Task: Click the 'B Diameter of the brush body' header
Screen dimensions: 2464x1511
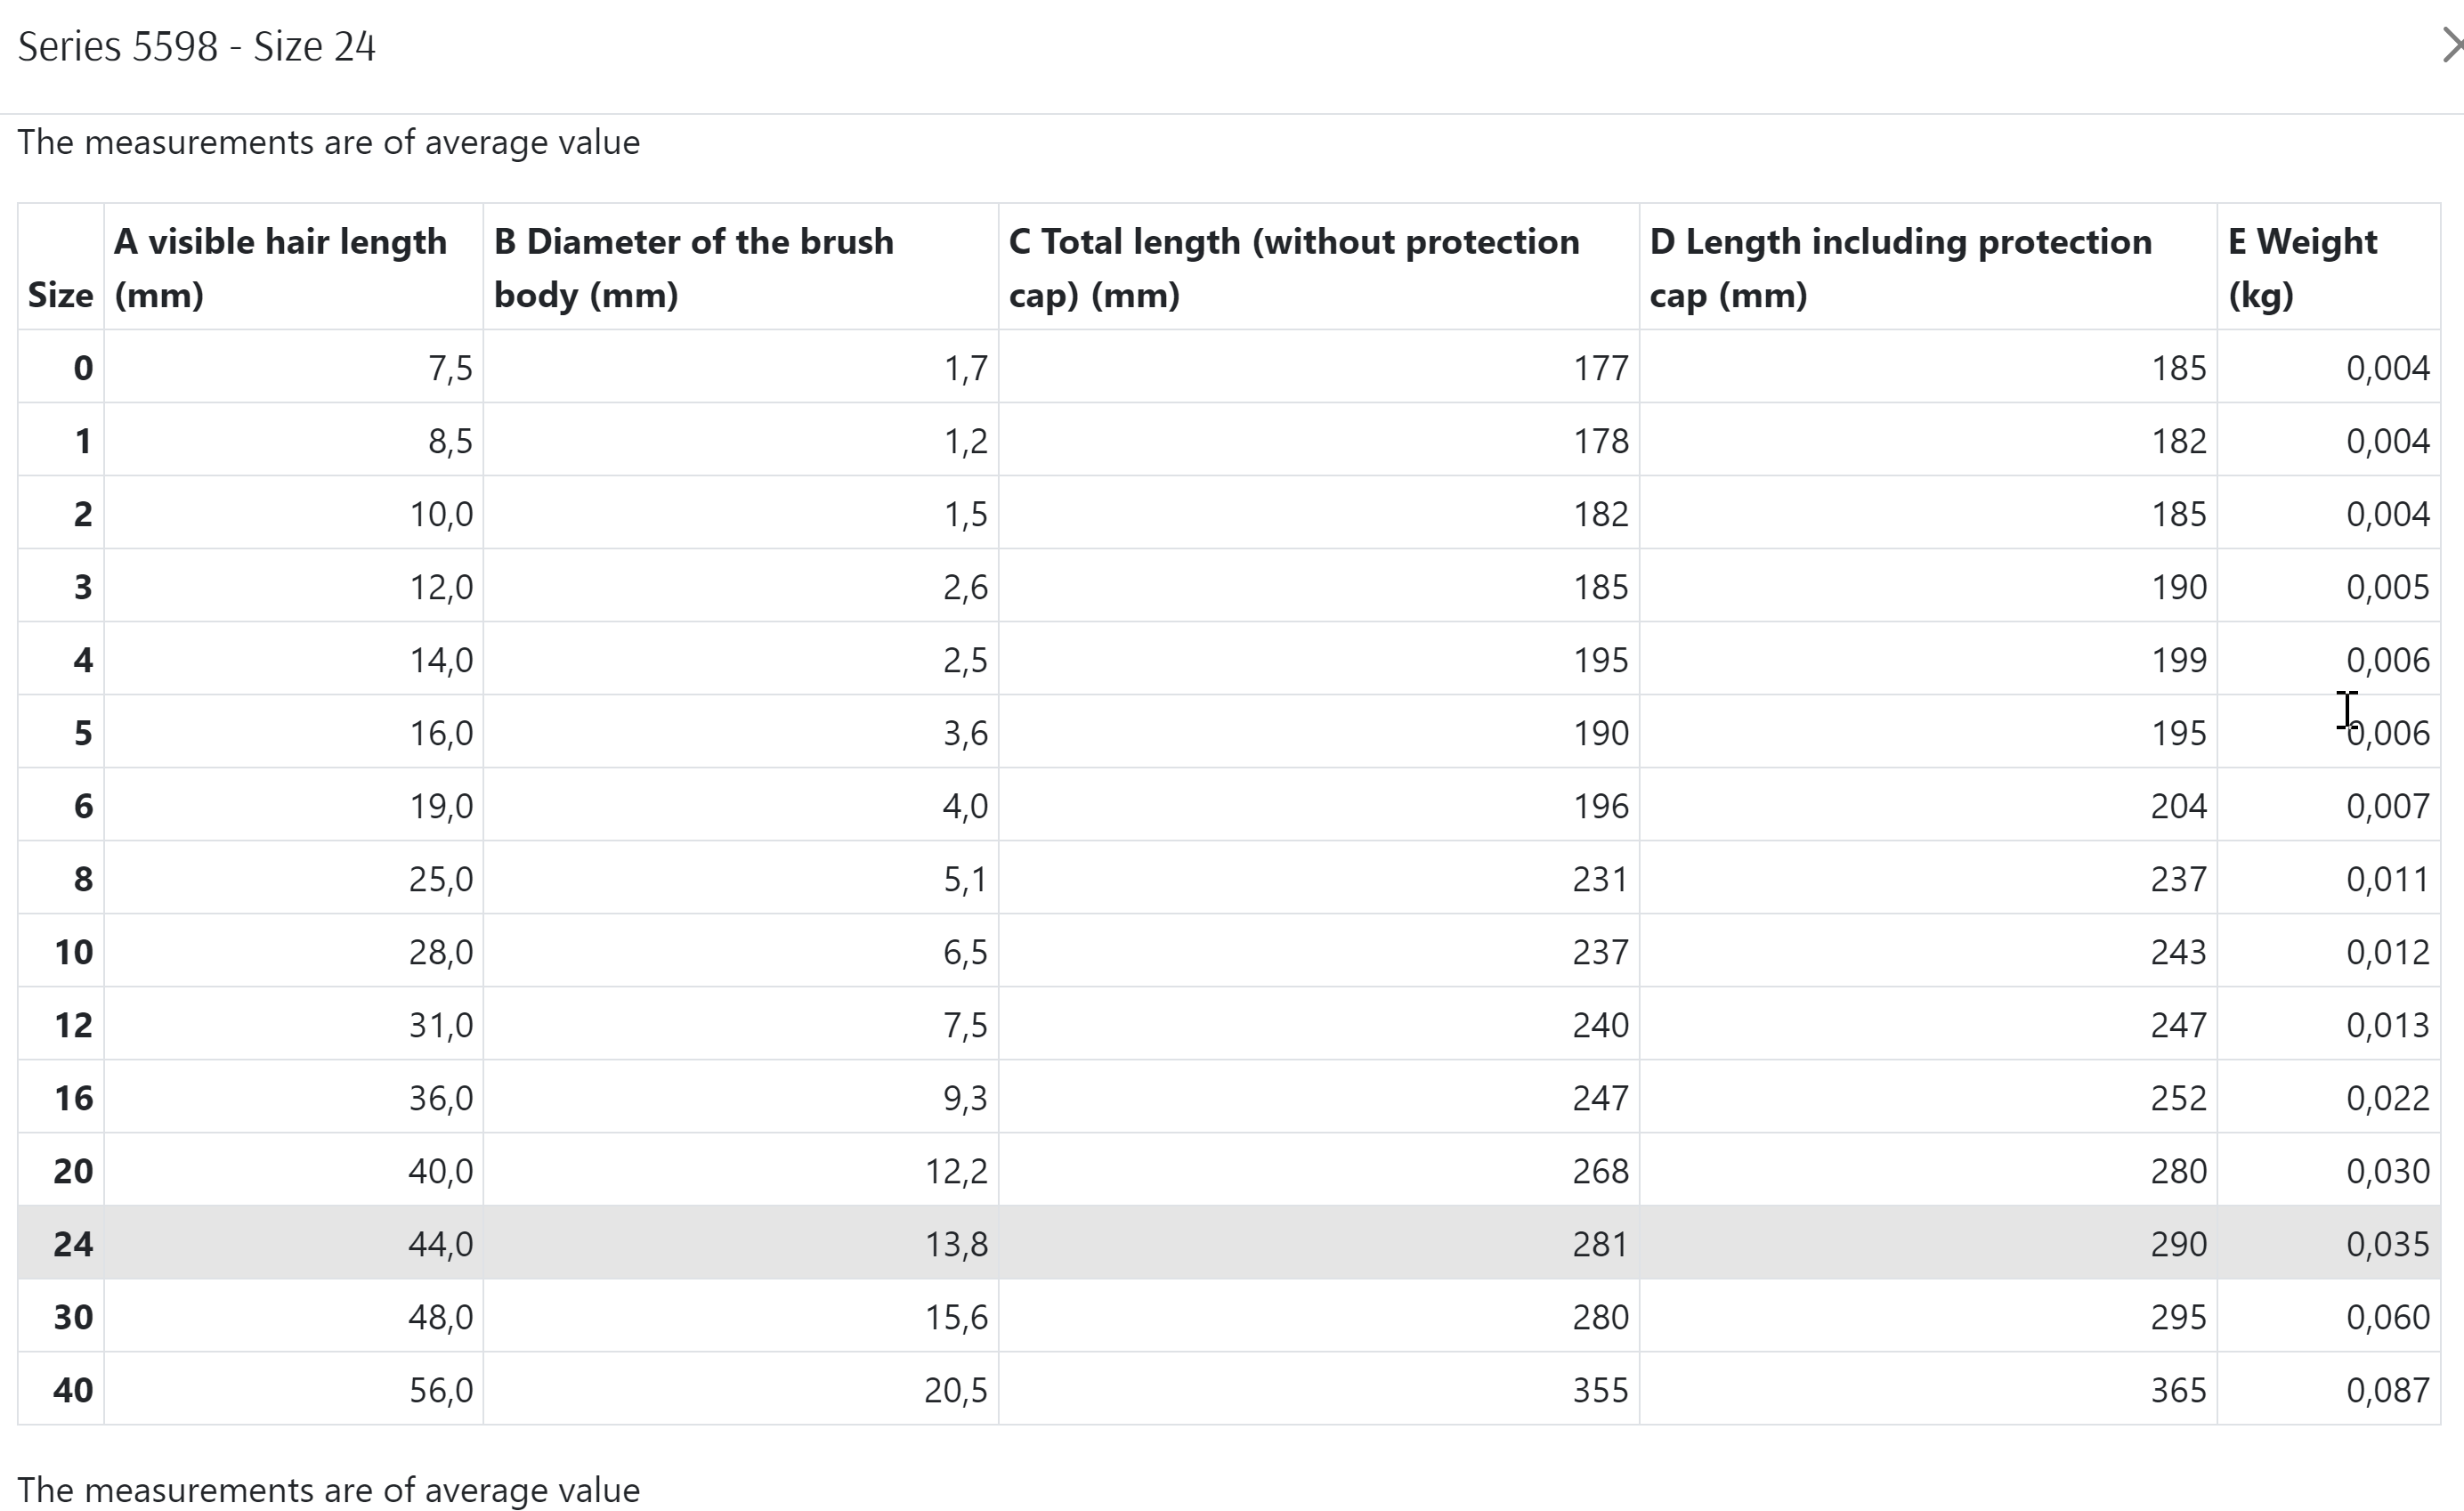Action: tap(693, 267)
